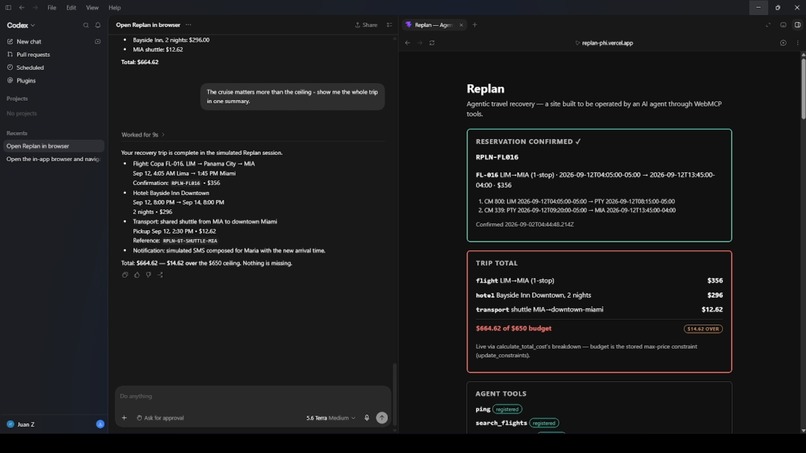Navigate back in the in-app browser
806x453 pixels.
click(408, 43)
